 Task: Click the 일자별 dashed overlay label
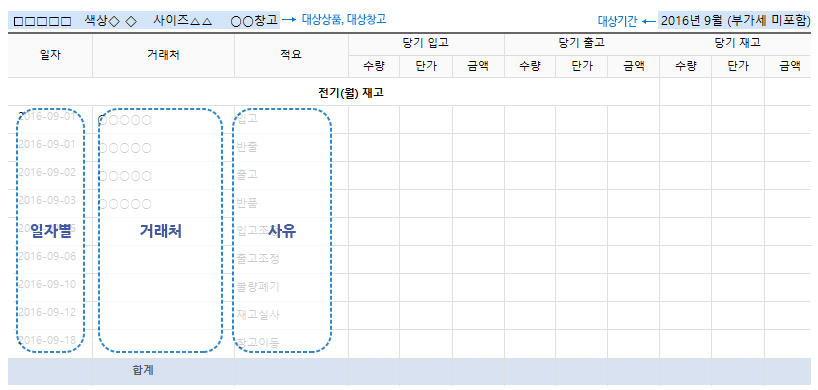(x=50, y=231)
